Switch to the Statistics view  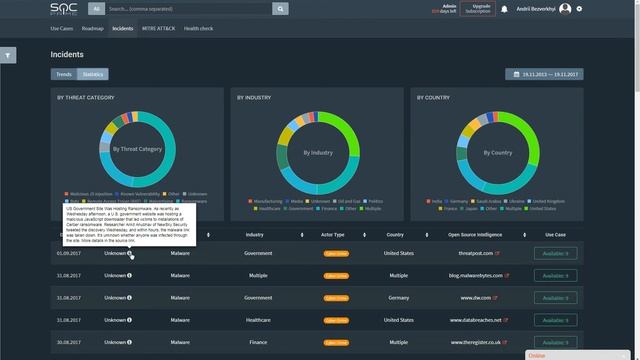(93, 74)
